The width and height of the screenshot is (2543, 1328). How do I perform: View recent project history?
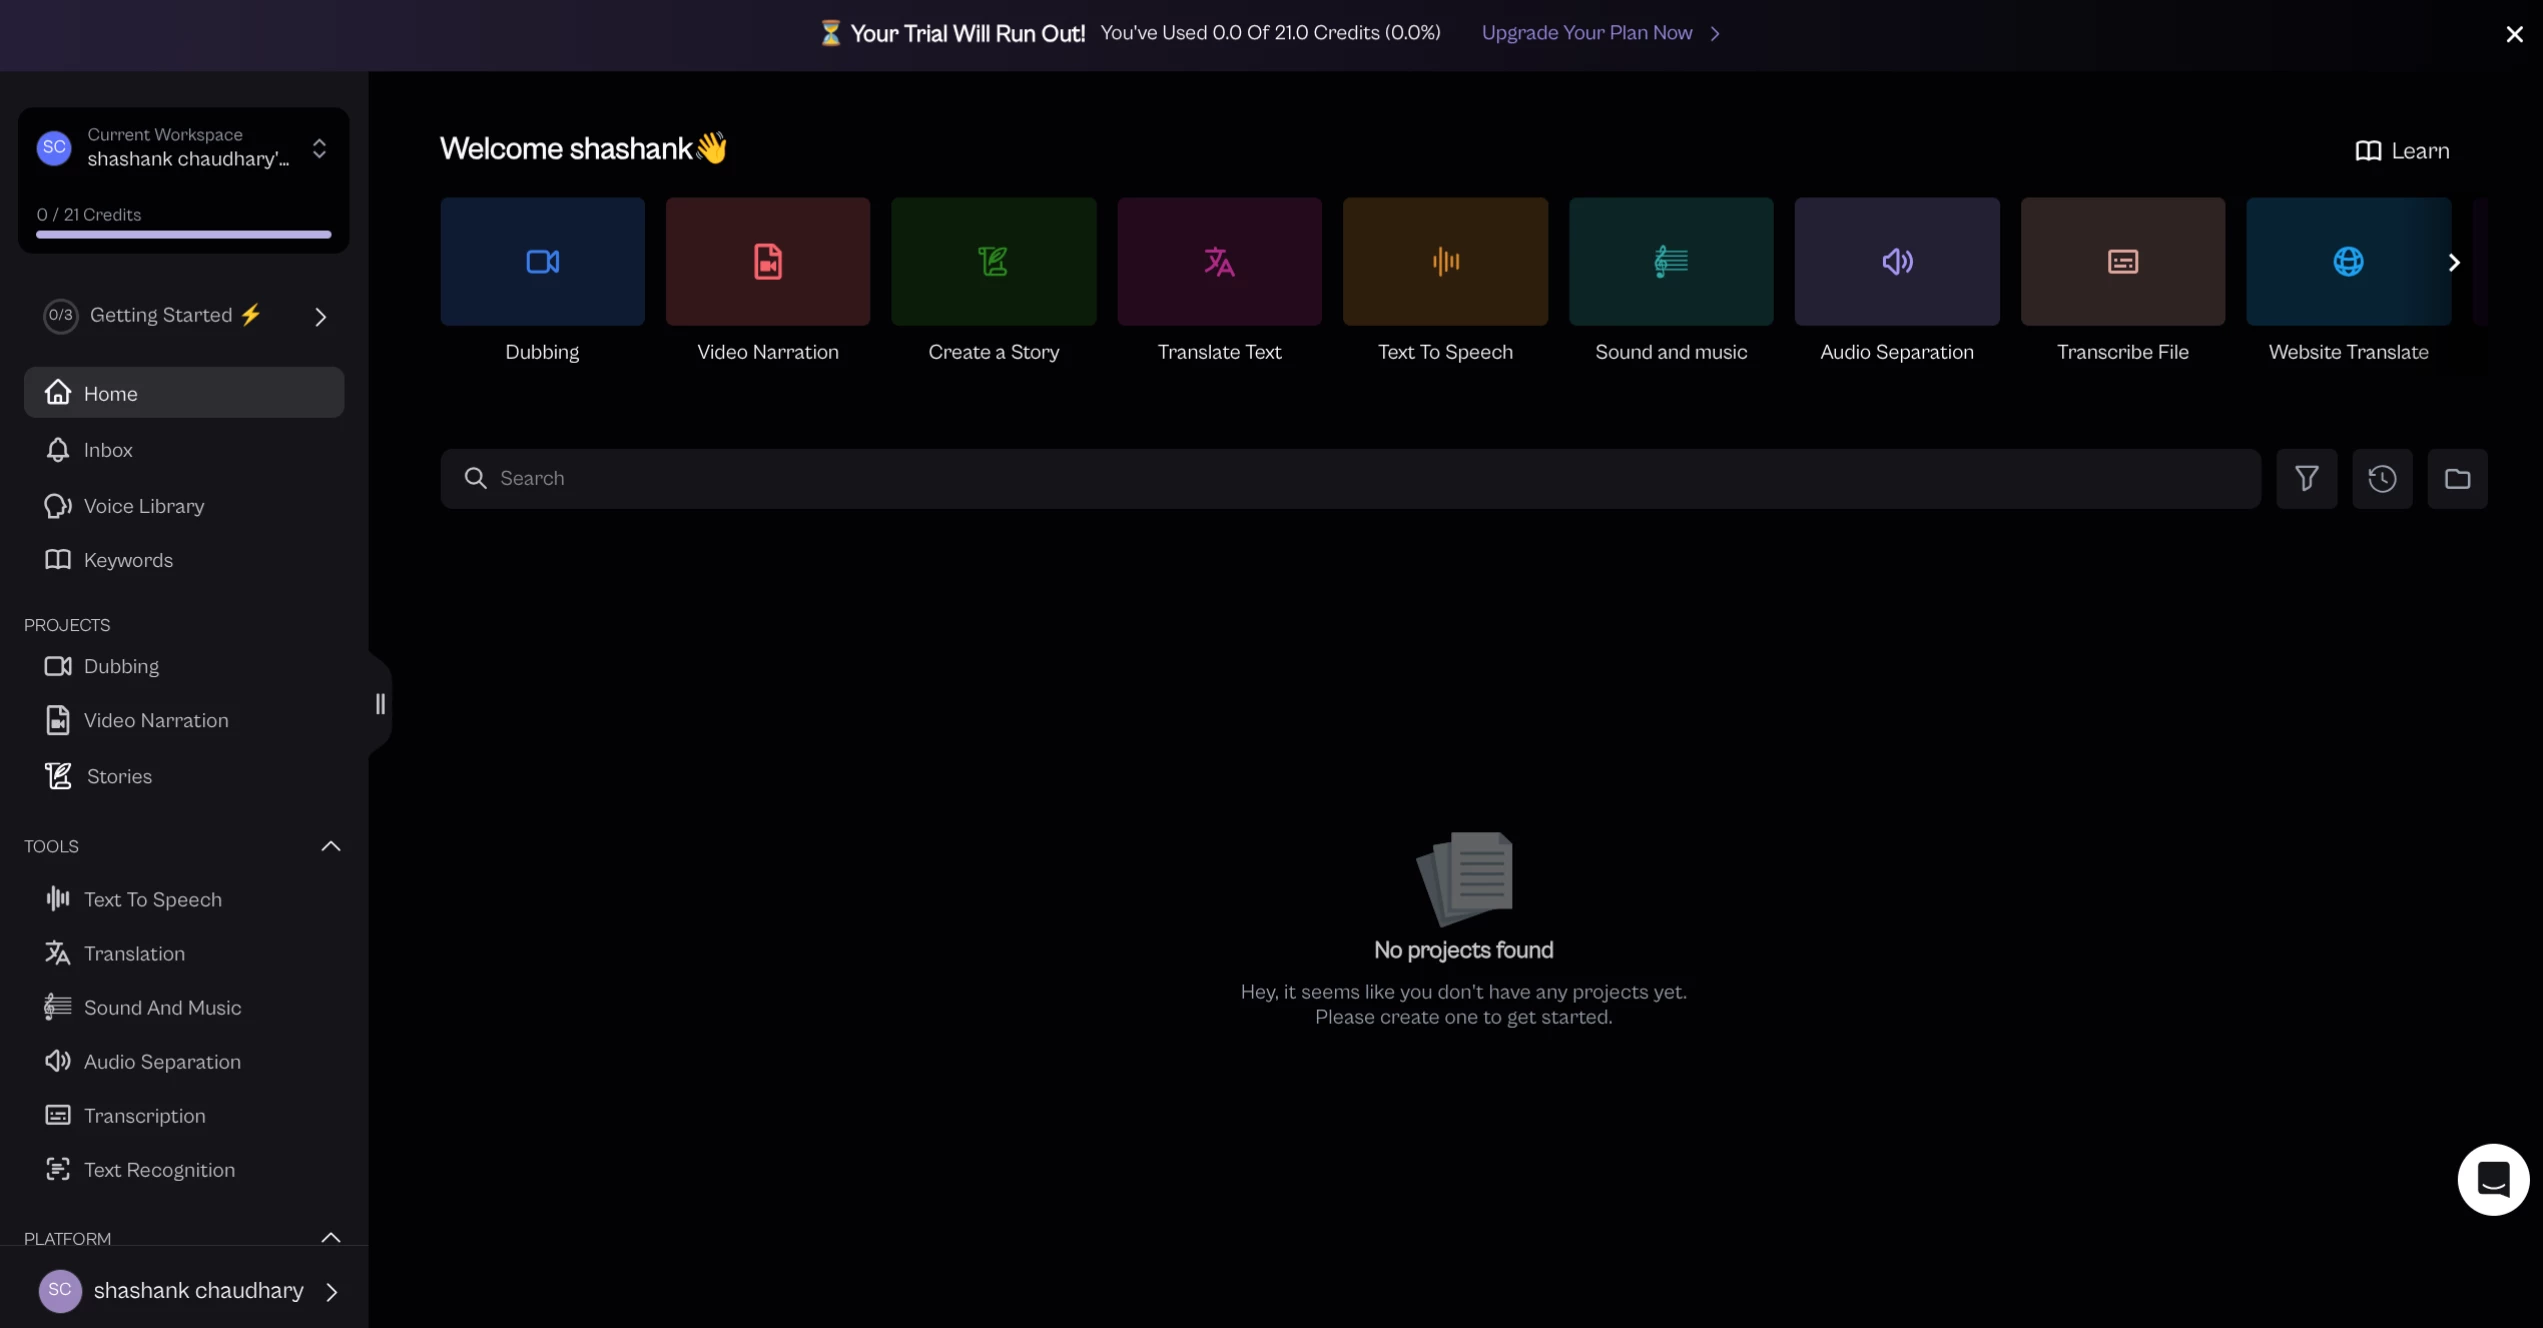(x=2383, y=478)
